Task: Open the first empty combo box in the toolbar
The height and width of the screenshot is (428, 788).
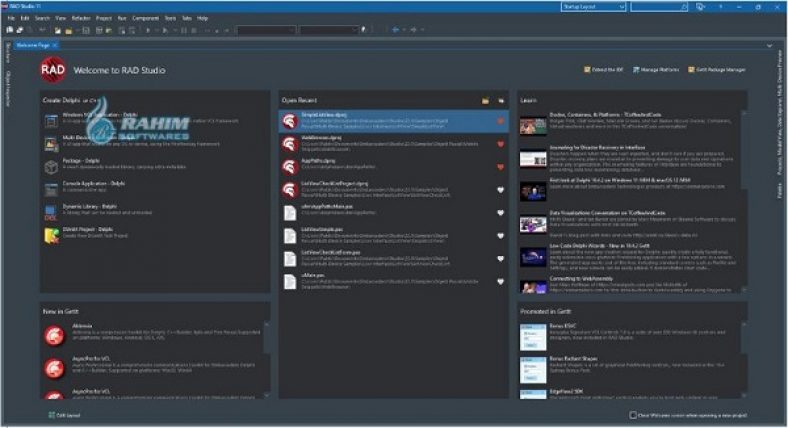Action: pos(265,31)
